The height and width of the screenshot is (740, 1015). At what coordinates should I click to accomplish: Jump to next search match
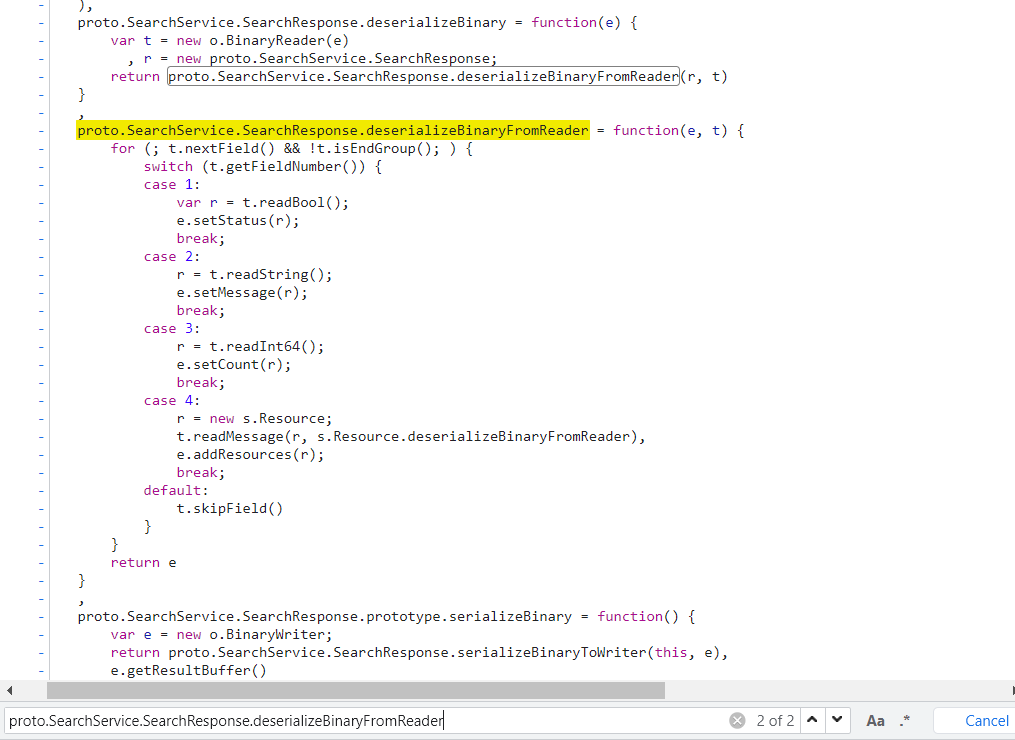pos(837,720)
